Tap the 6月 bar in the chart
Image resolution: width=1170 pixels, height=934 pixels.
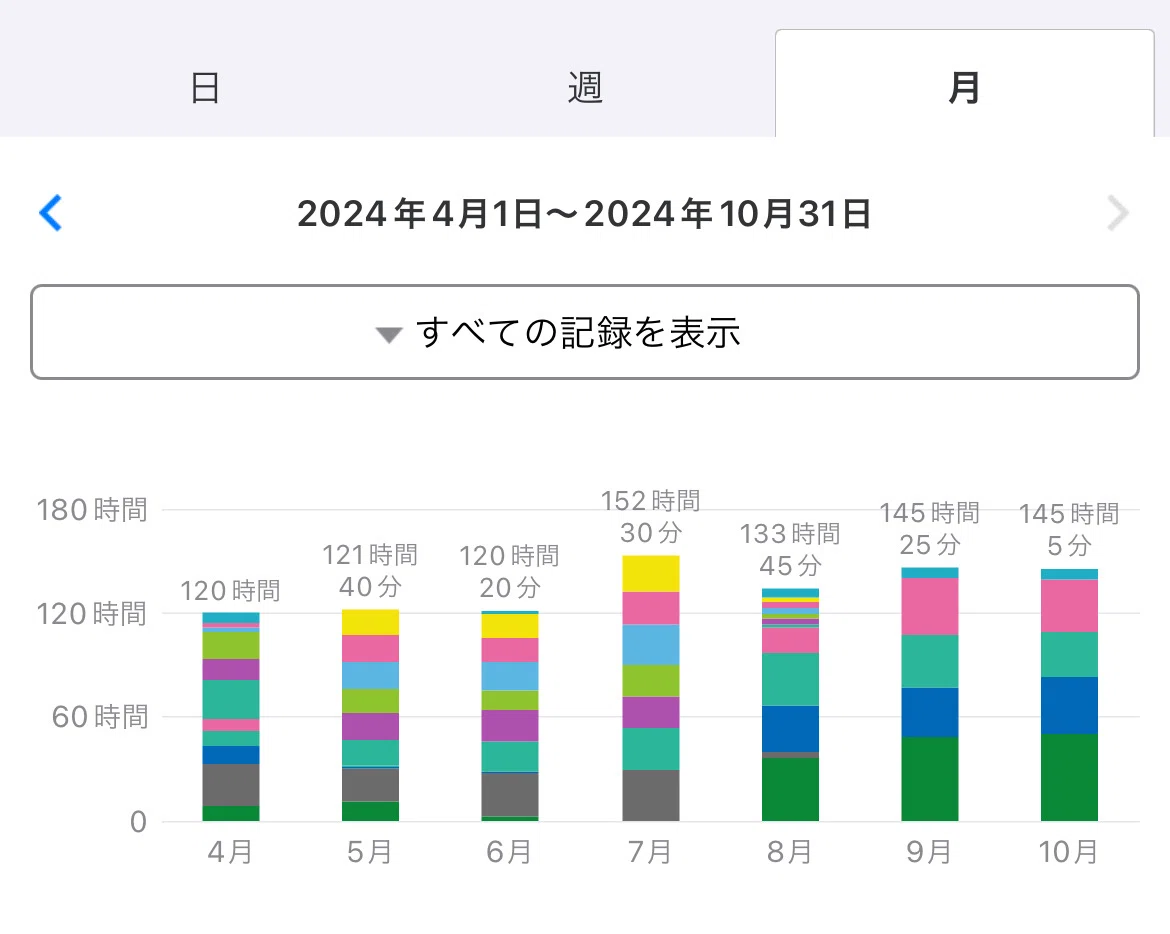[510, 716]
